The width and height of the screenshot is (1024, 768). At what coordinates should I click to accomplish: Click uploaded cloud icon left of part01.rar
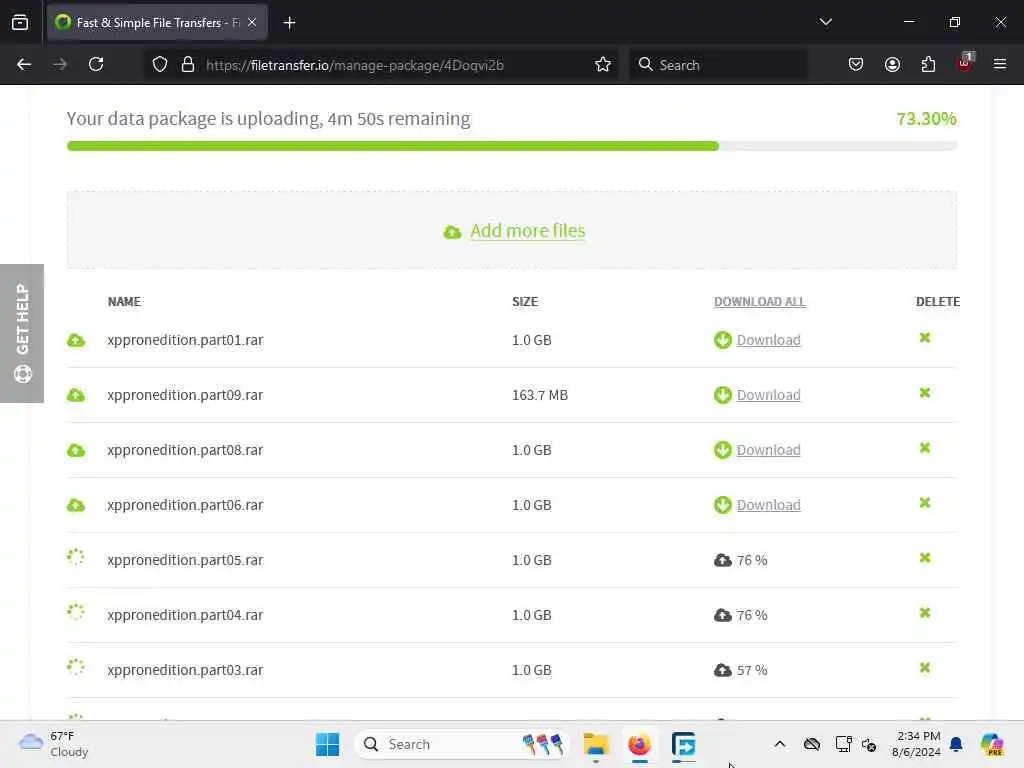76,340
